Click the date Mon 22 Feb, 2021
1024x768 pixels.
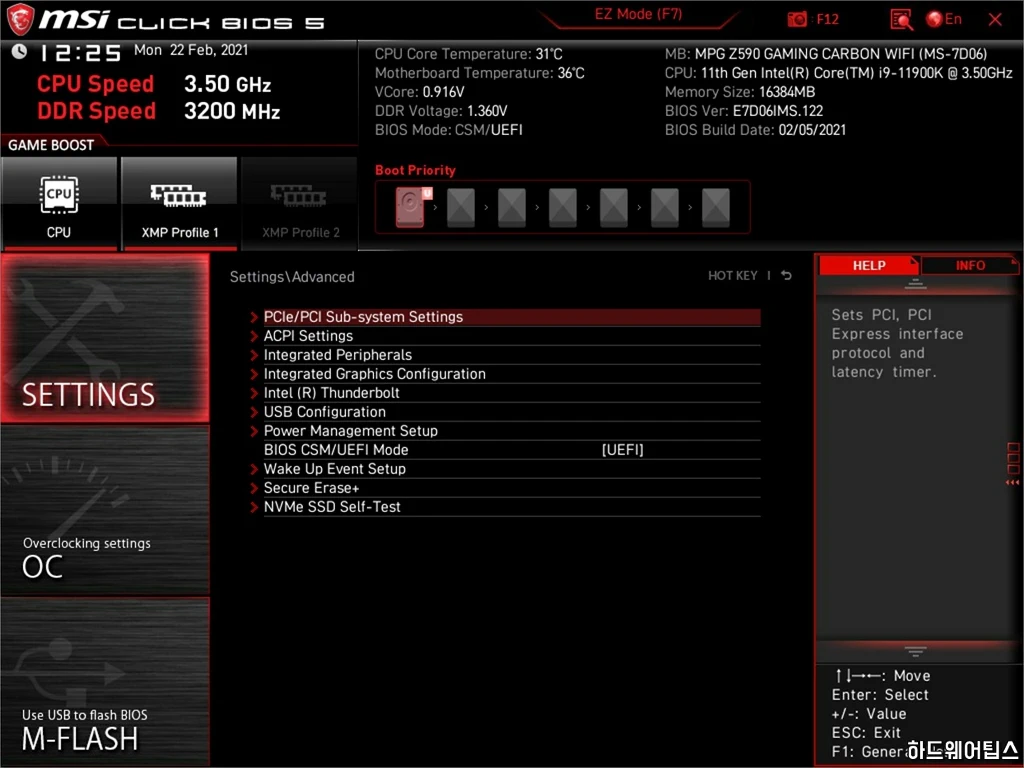191,50
